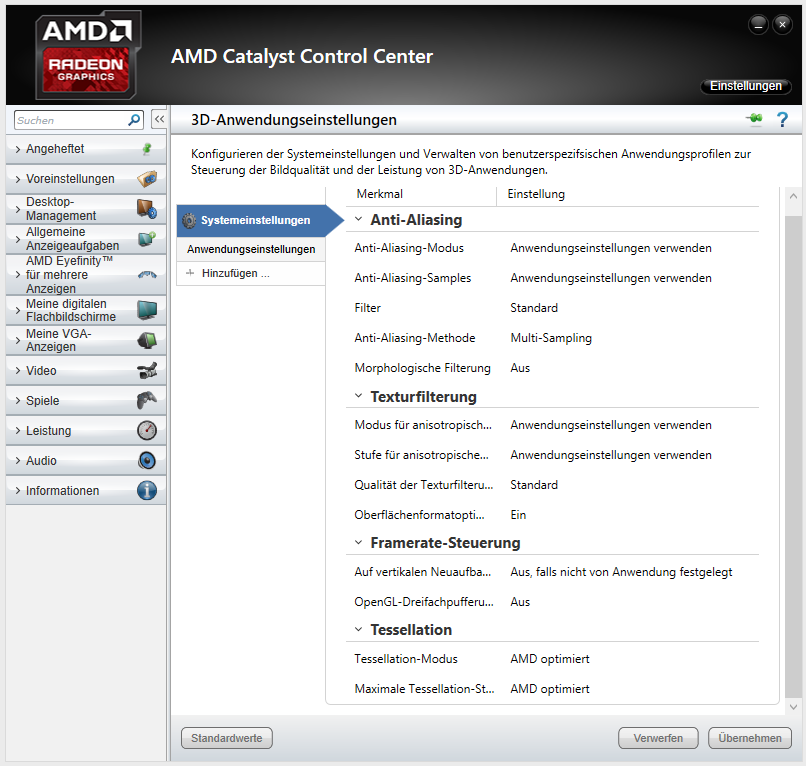Viewport: 806px width, 766px height.
Task: Click the Merkmal column header
Action: tap(379, 194)
